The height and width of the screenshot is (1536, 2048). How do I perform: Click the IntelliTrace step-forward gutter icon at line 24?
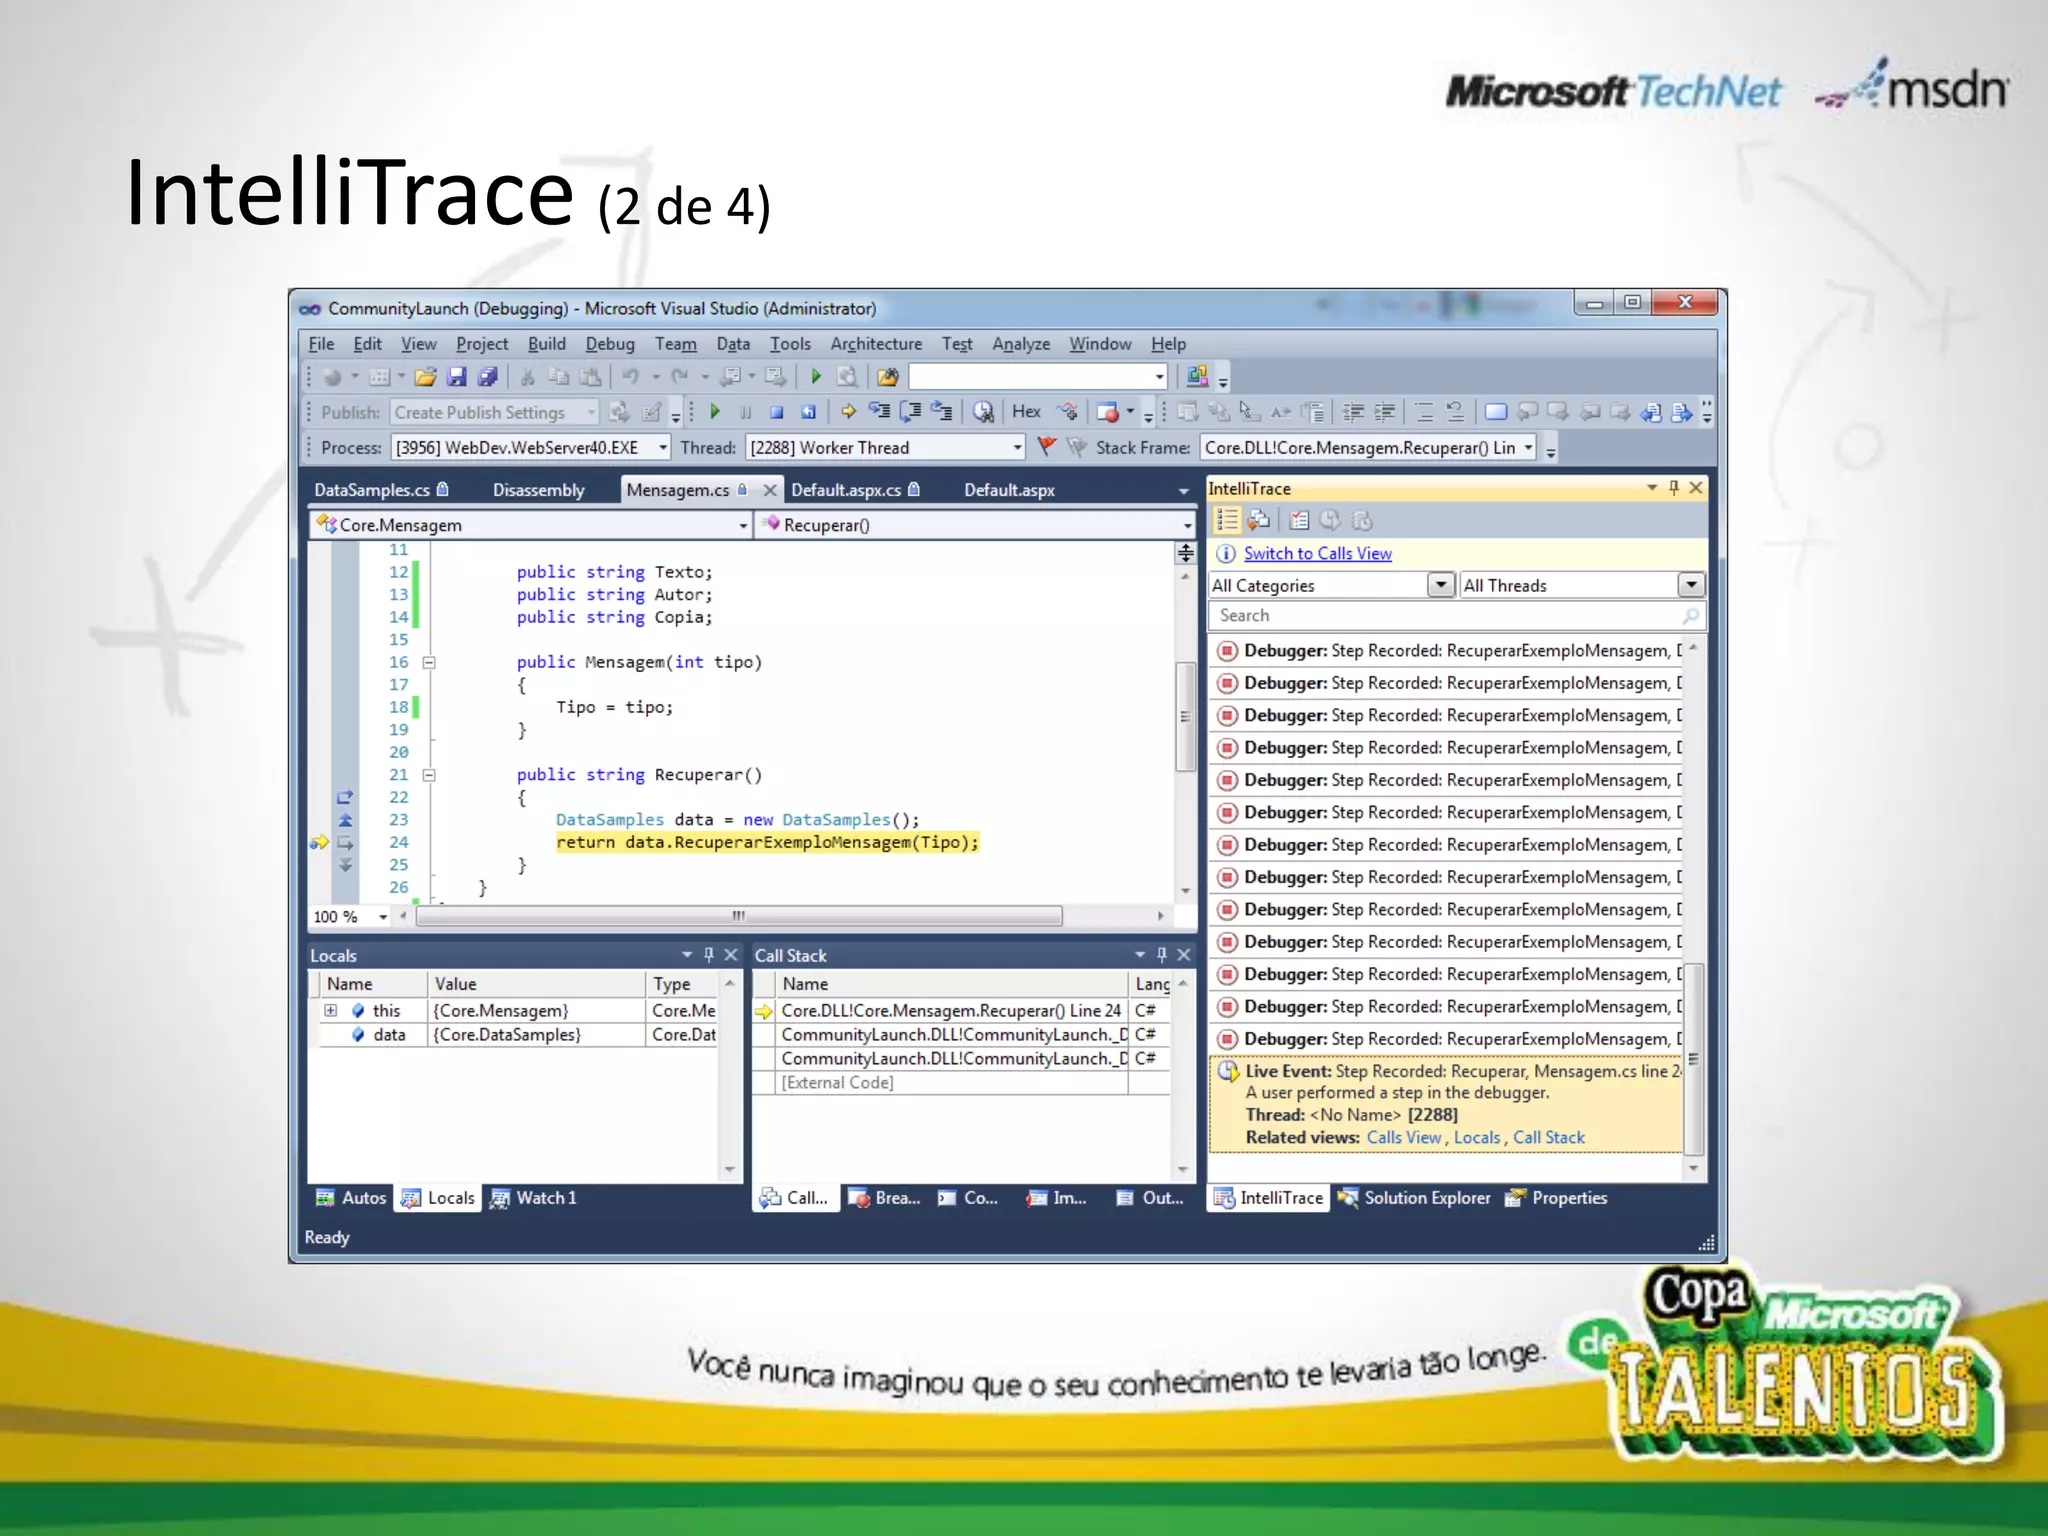(345, 842)
